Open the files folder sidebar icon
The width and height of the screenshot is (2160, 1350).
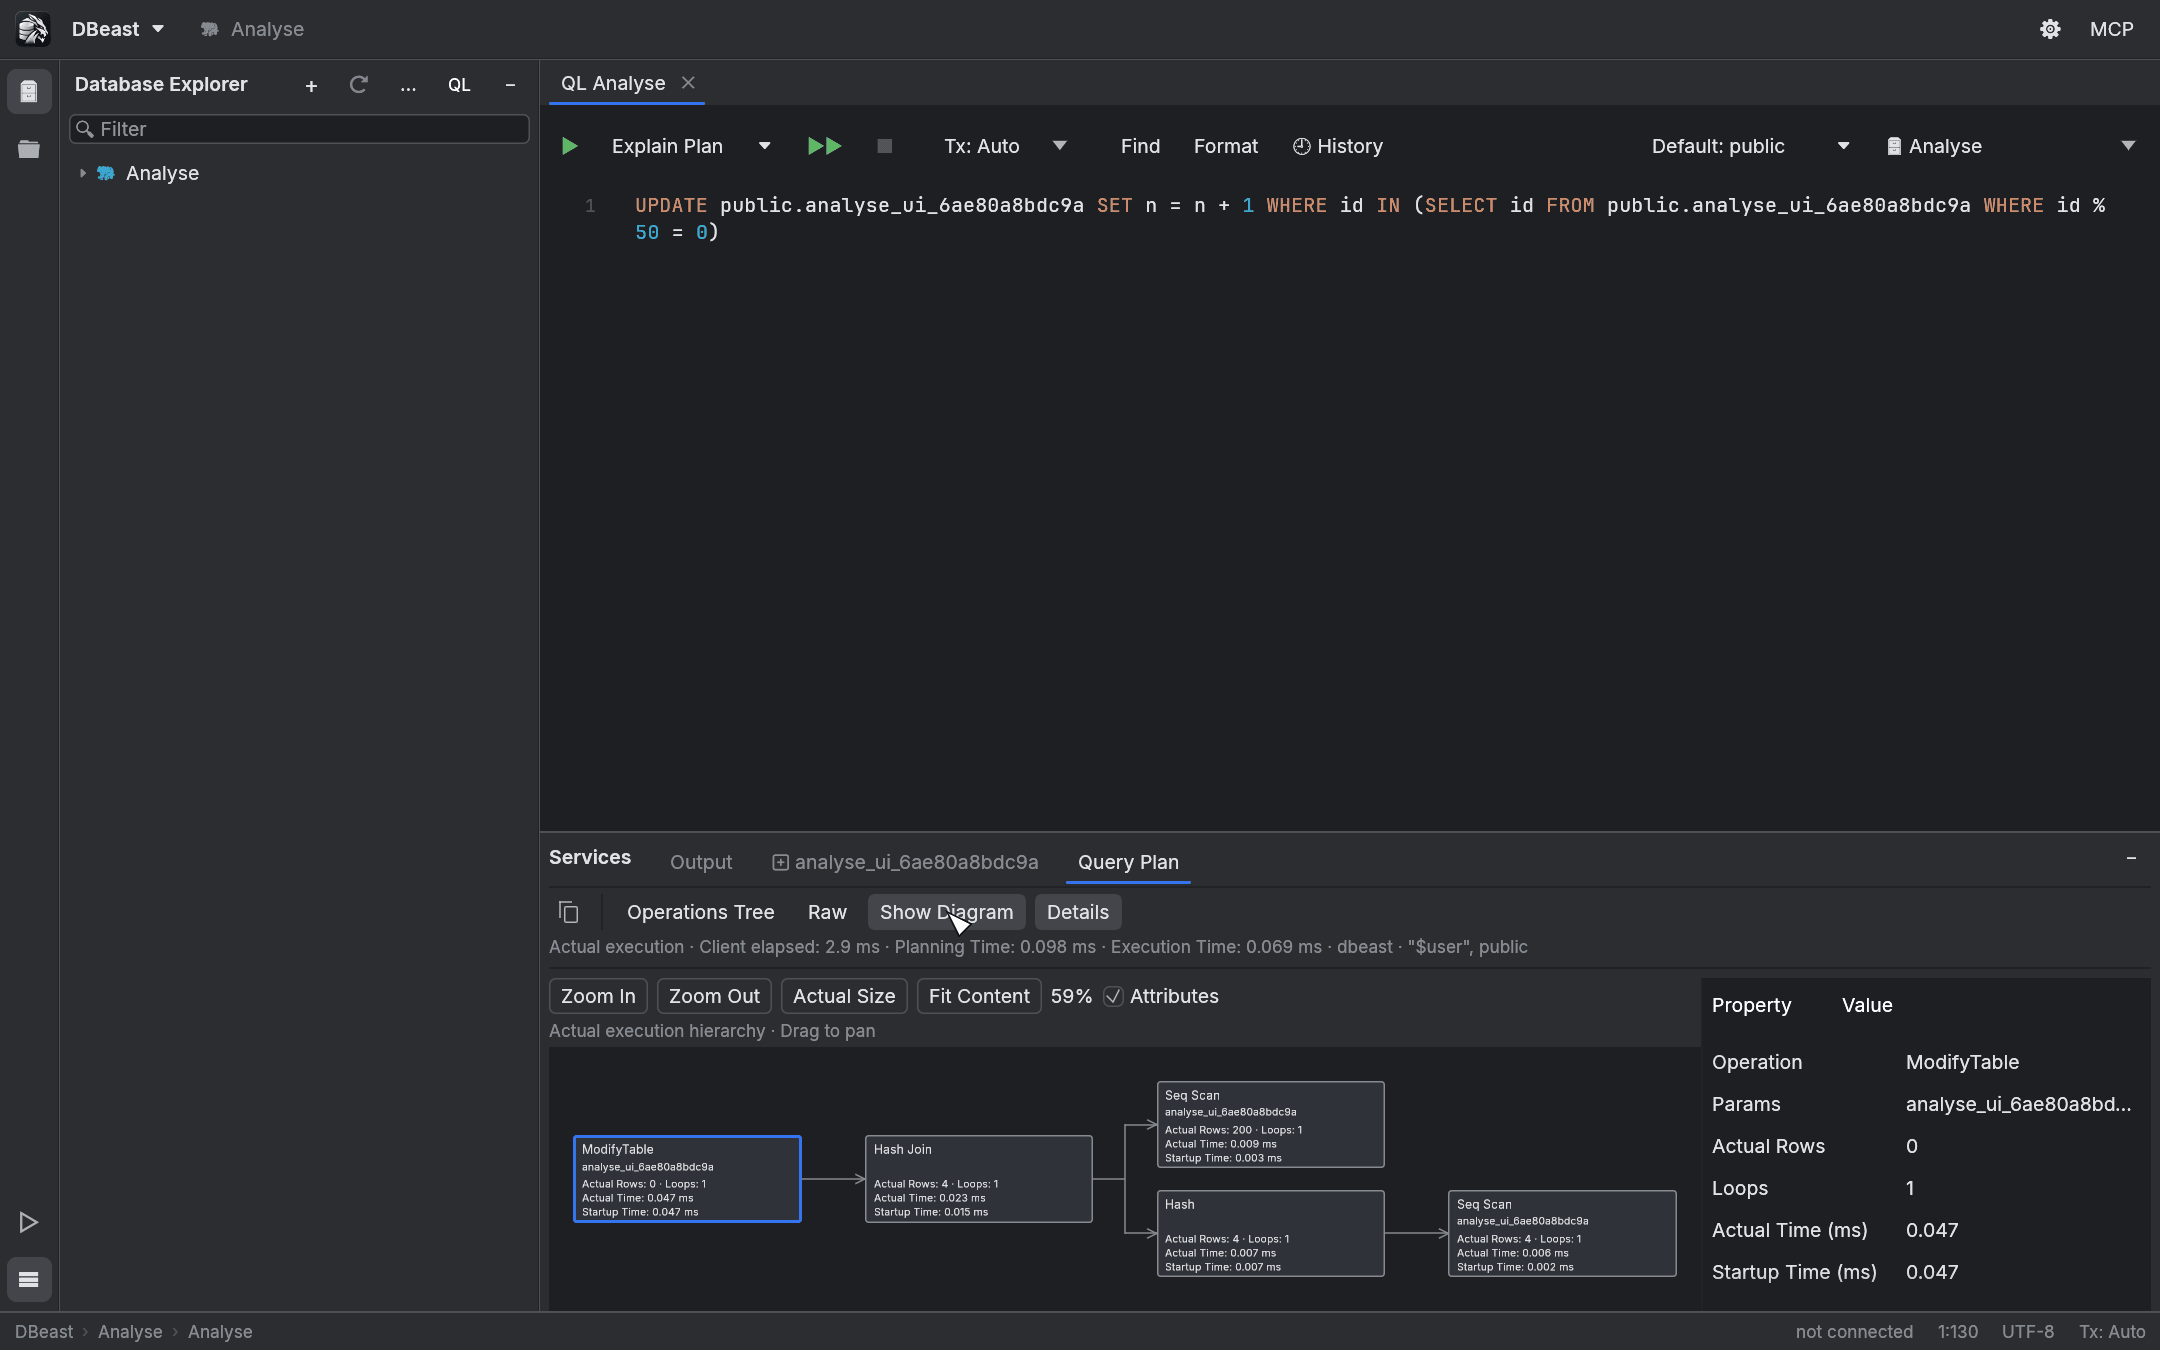point(29,149)
